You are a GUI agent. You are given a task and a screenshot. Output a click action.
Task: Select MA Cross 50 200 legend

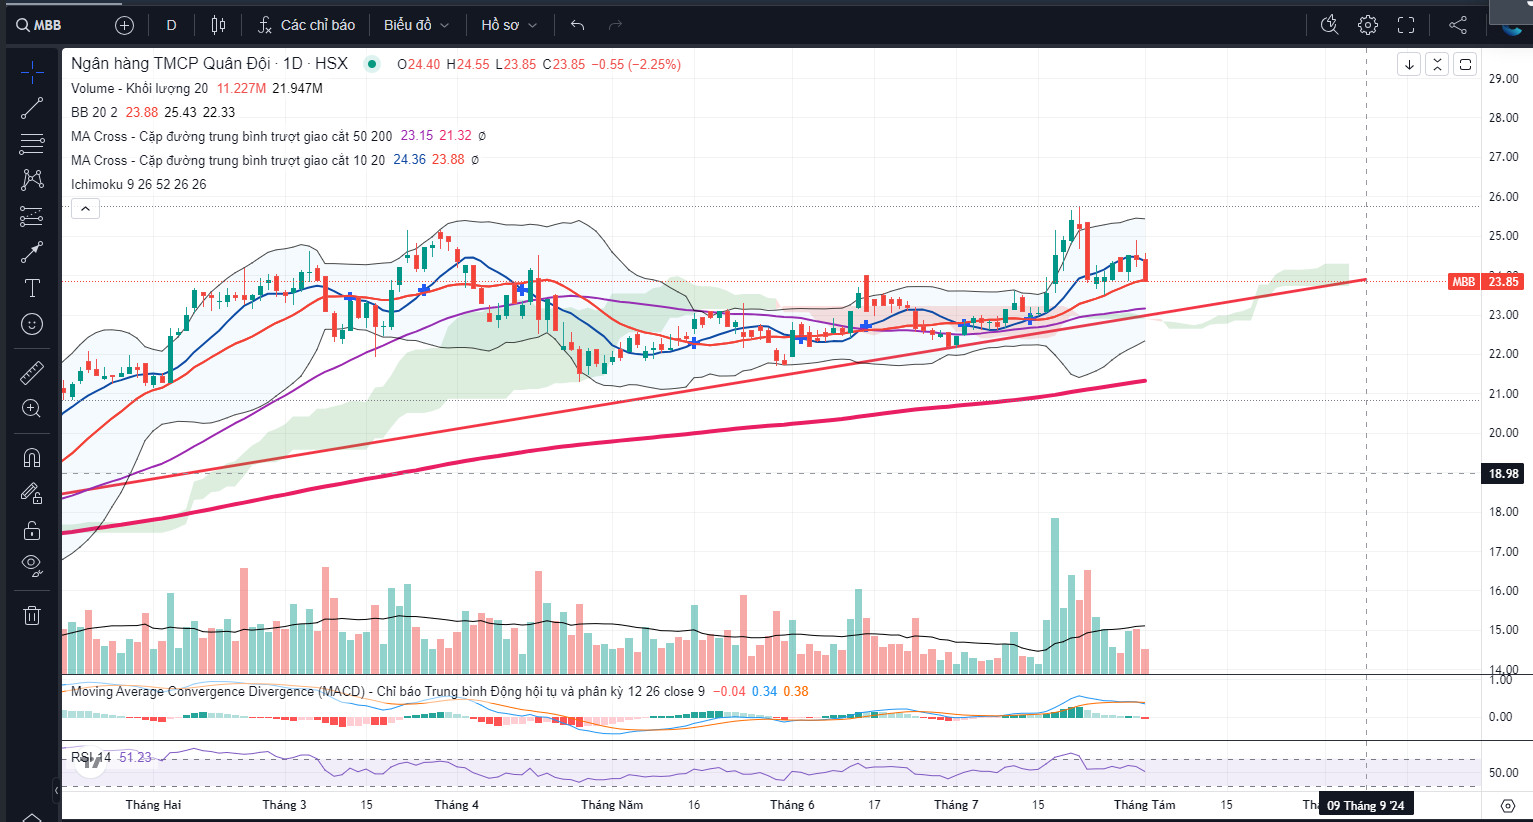[231, 136]
